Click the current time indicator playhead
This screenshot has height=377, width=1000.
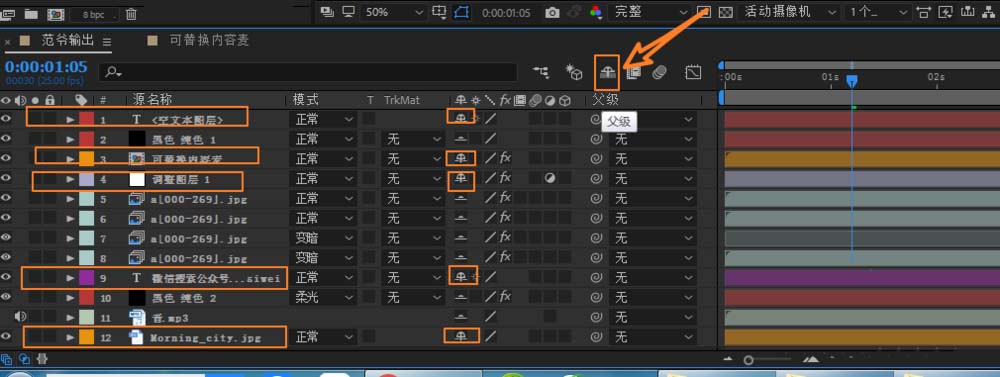click(851, 80)
